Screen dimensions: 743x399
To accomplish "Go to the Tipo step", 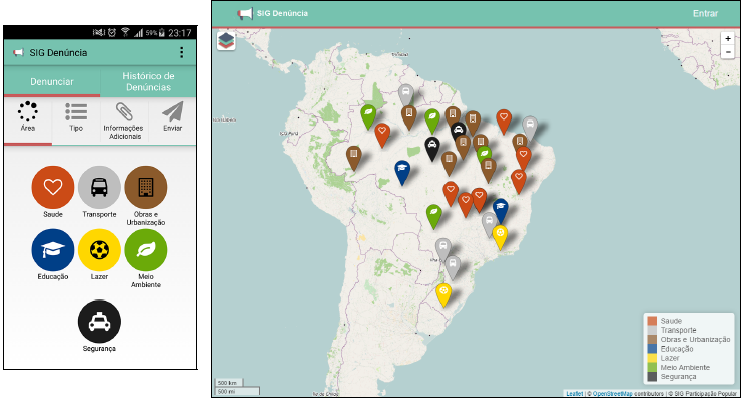I will [76, 118].
